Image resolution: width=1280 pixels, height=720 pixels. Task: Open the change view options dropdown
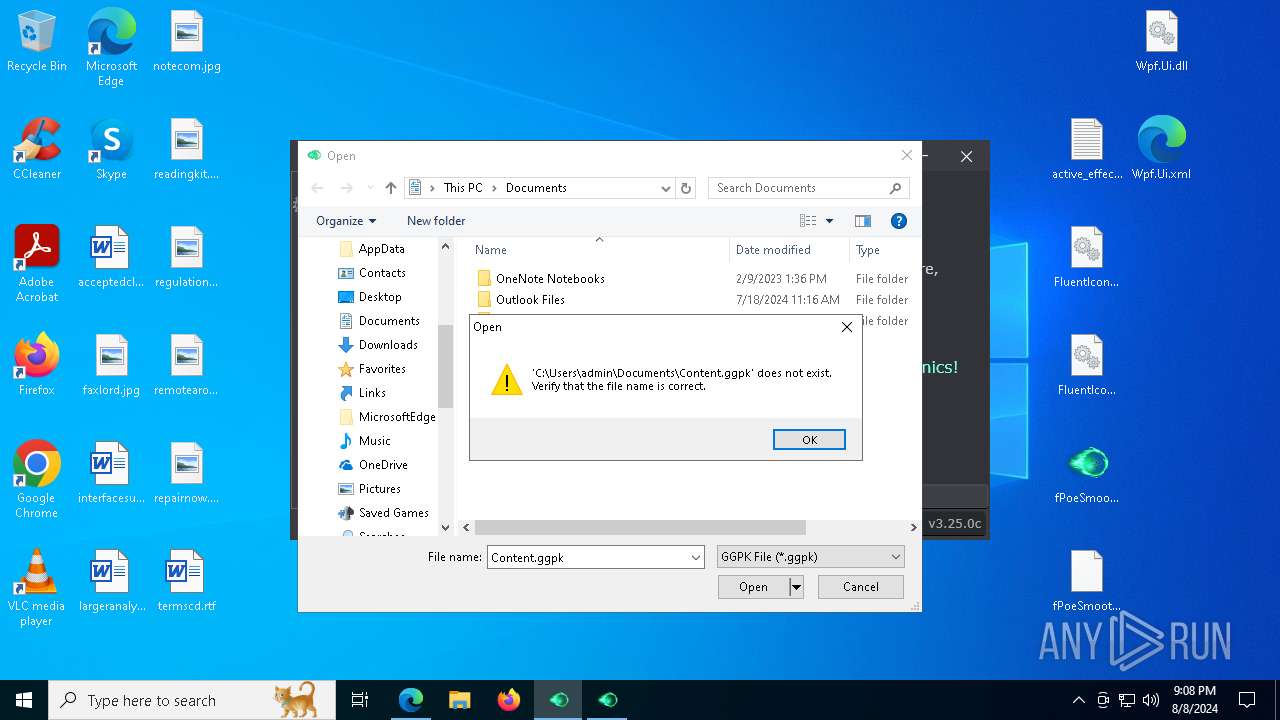829,221
